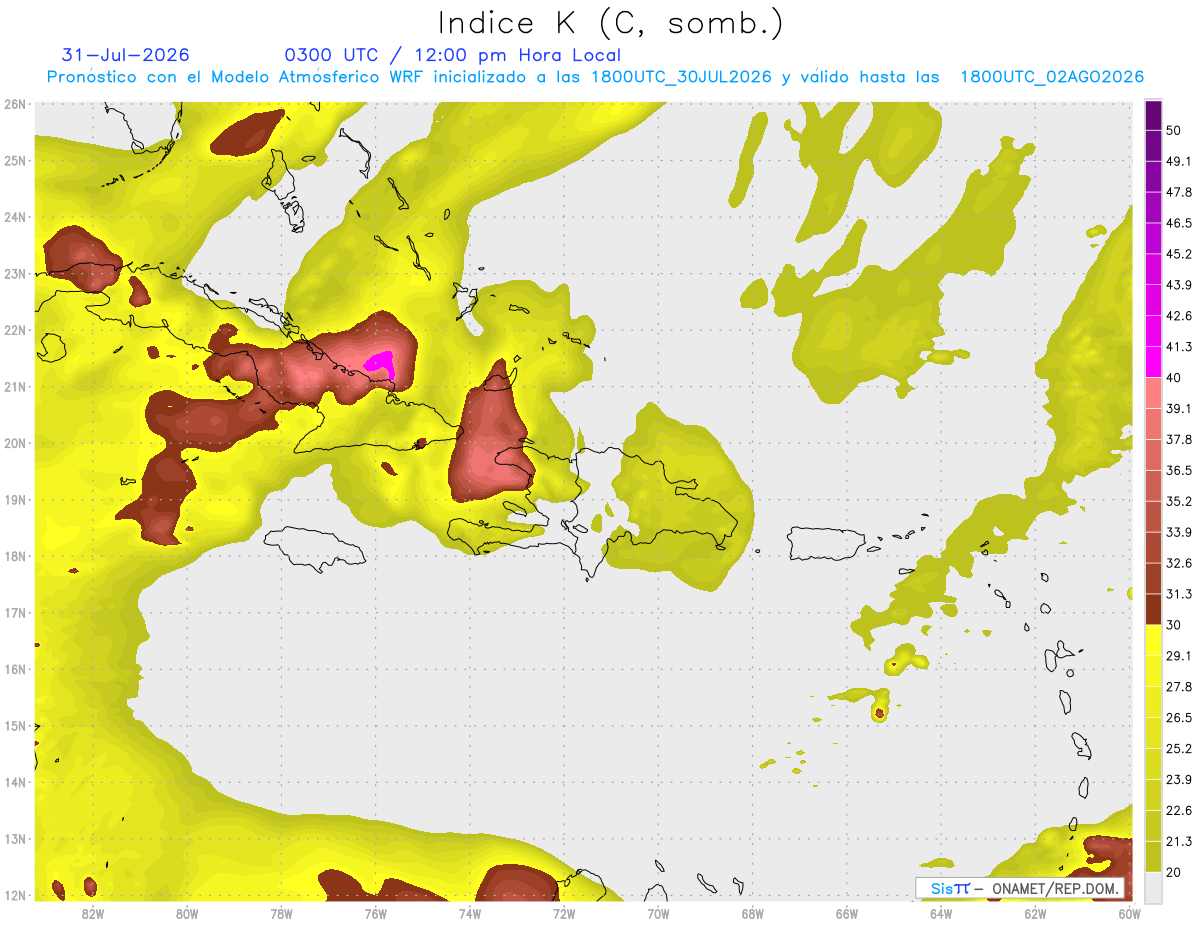Click the 21N latitude label
This screenshot has height=927, width=1200.
click(15, 386)
